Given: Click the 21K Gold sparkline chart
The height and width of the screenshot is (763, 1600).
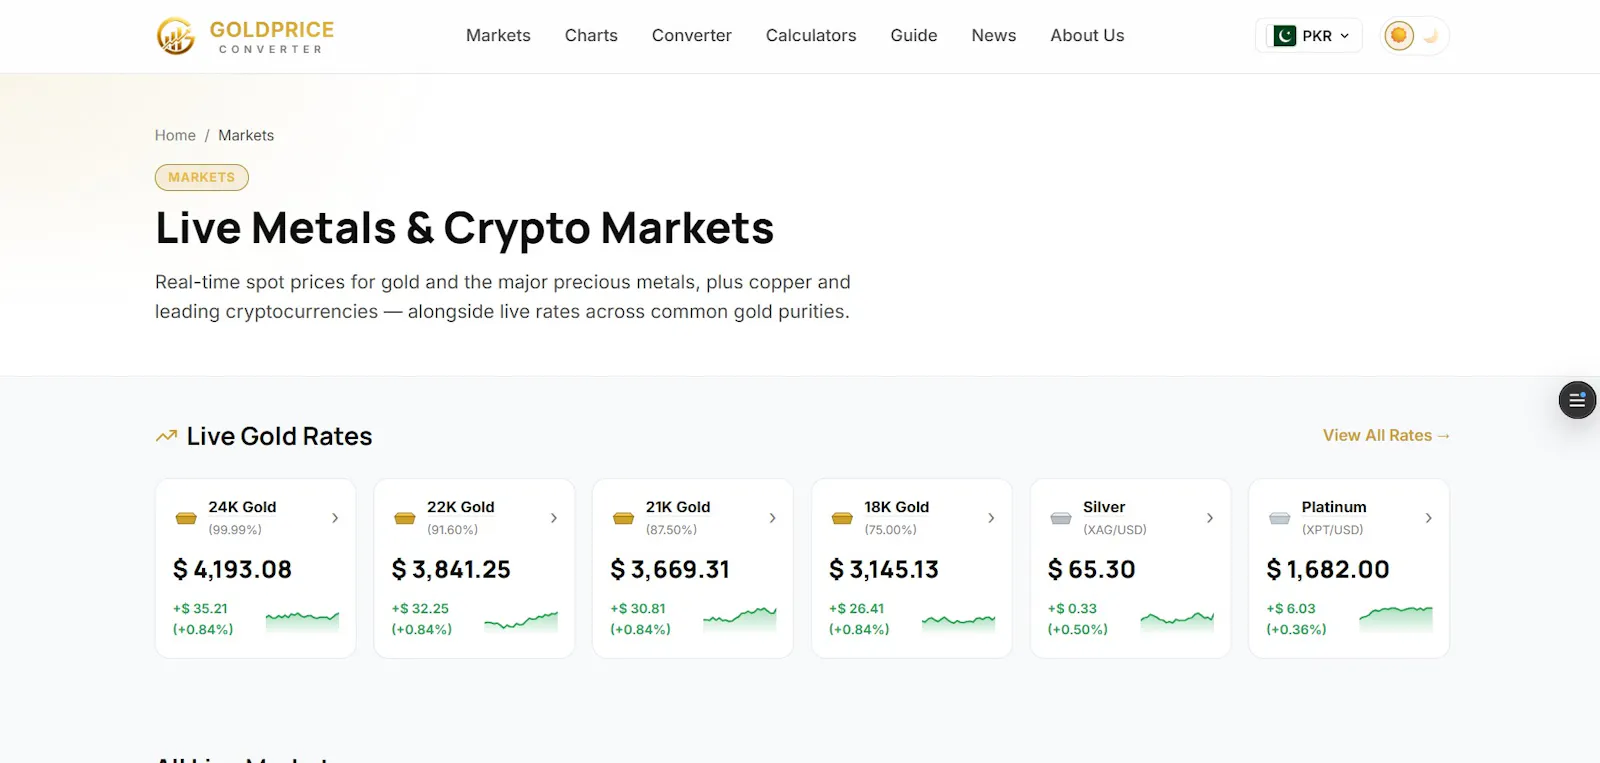Looking at the screenshot, I should click(x=740, y=620).
